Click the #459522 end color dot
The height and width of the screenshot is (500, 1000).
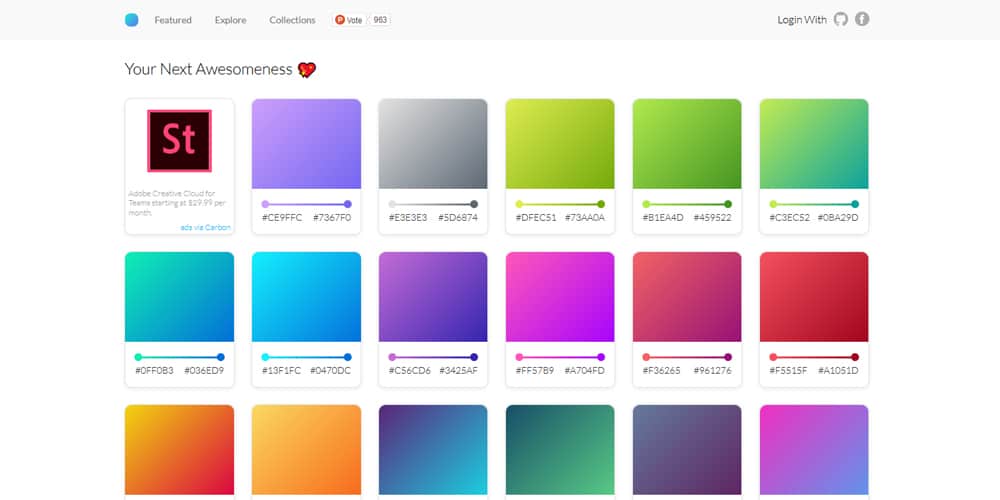(x=728, y=204)
